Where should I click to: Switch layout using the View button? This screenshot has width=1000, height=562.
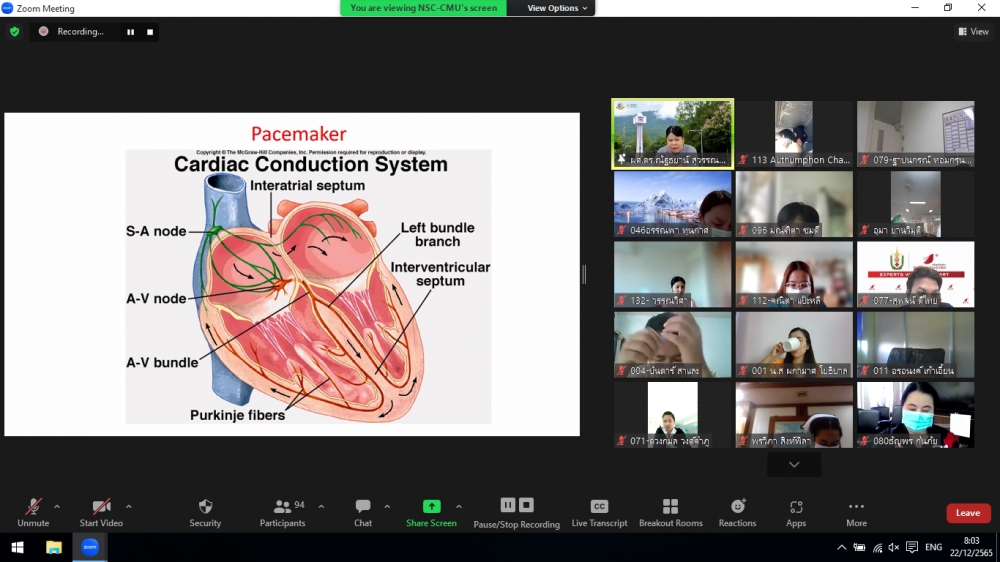[x=973, y=32]
